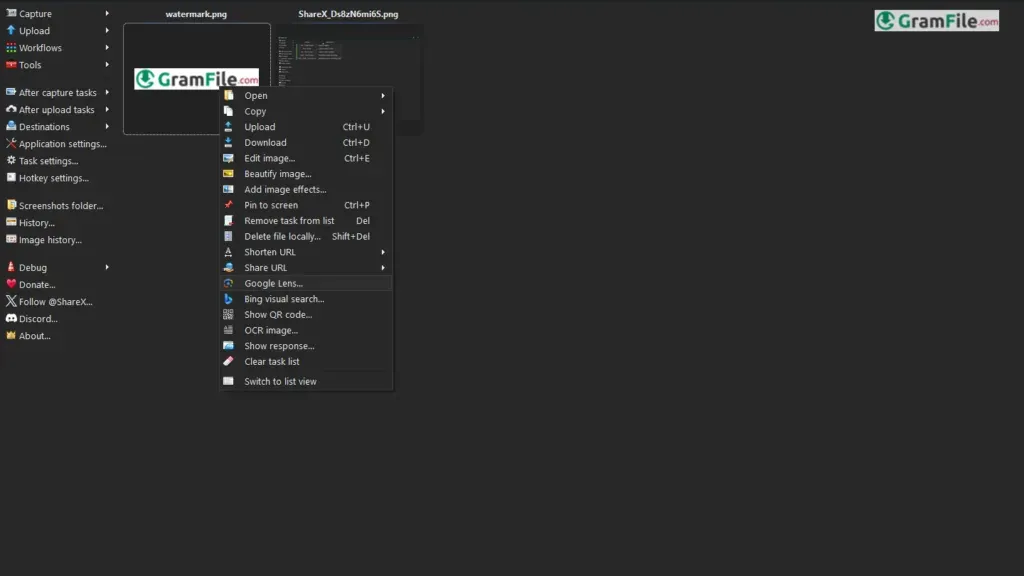
Task: Choose Download in the context menu
Action: [x=306, y=142]
